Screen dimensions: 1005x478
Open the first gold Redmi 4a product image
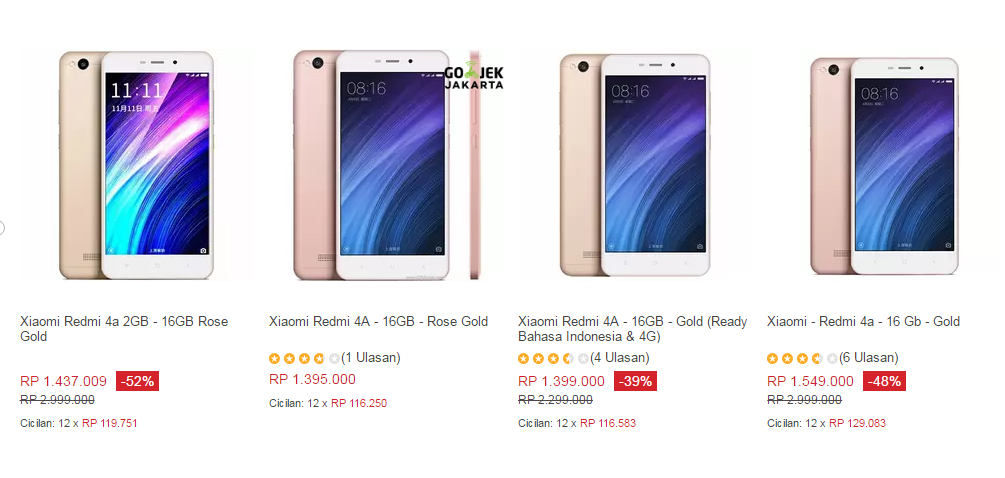[x=136, y=165]
